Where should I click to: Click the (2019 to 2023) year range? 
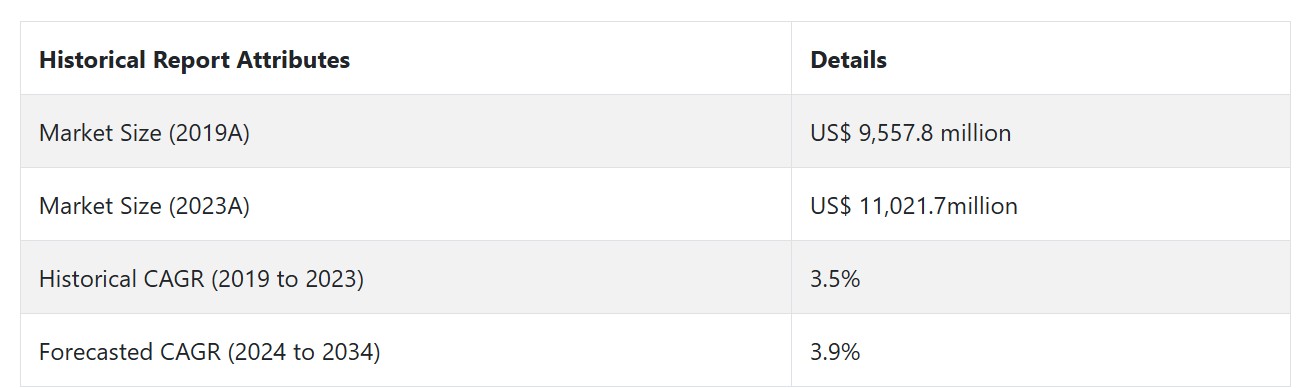[287, 279]
